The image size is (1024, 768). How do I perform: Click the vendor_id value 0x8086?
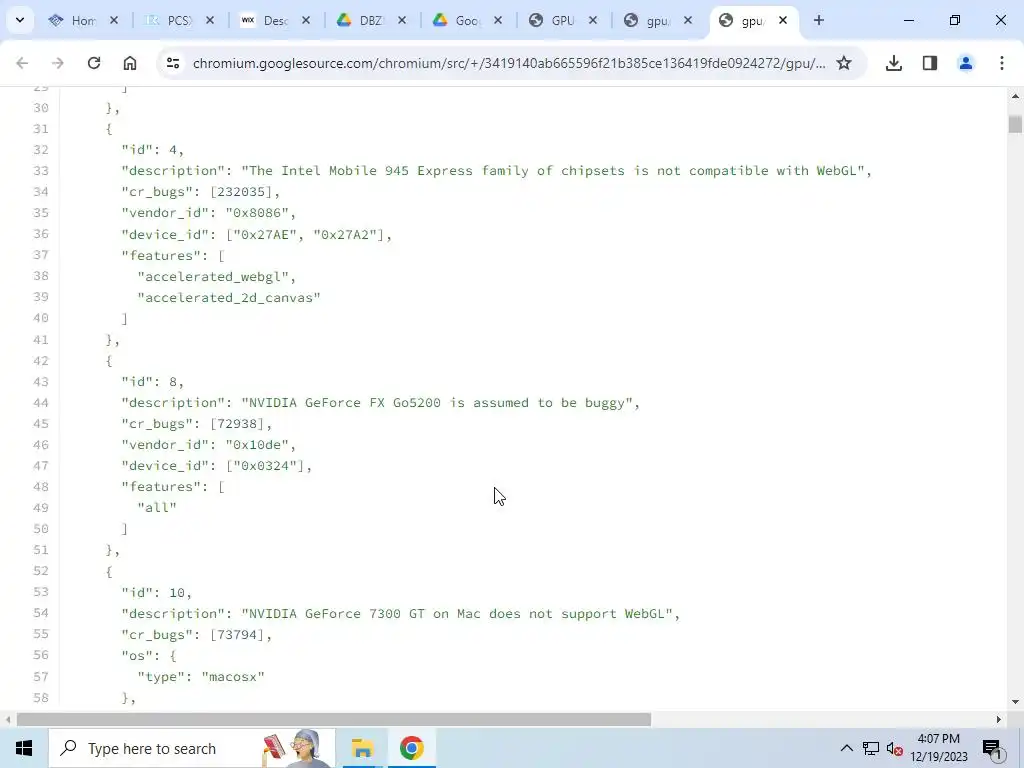coord(257,213)
